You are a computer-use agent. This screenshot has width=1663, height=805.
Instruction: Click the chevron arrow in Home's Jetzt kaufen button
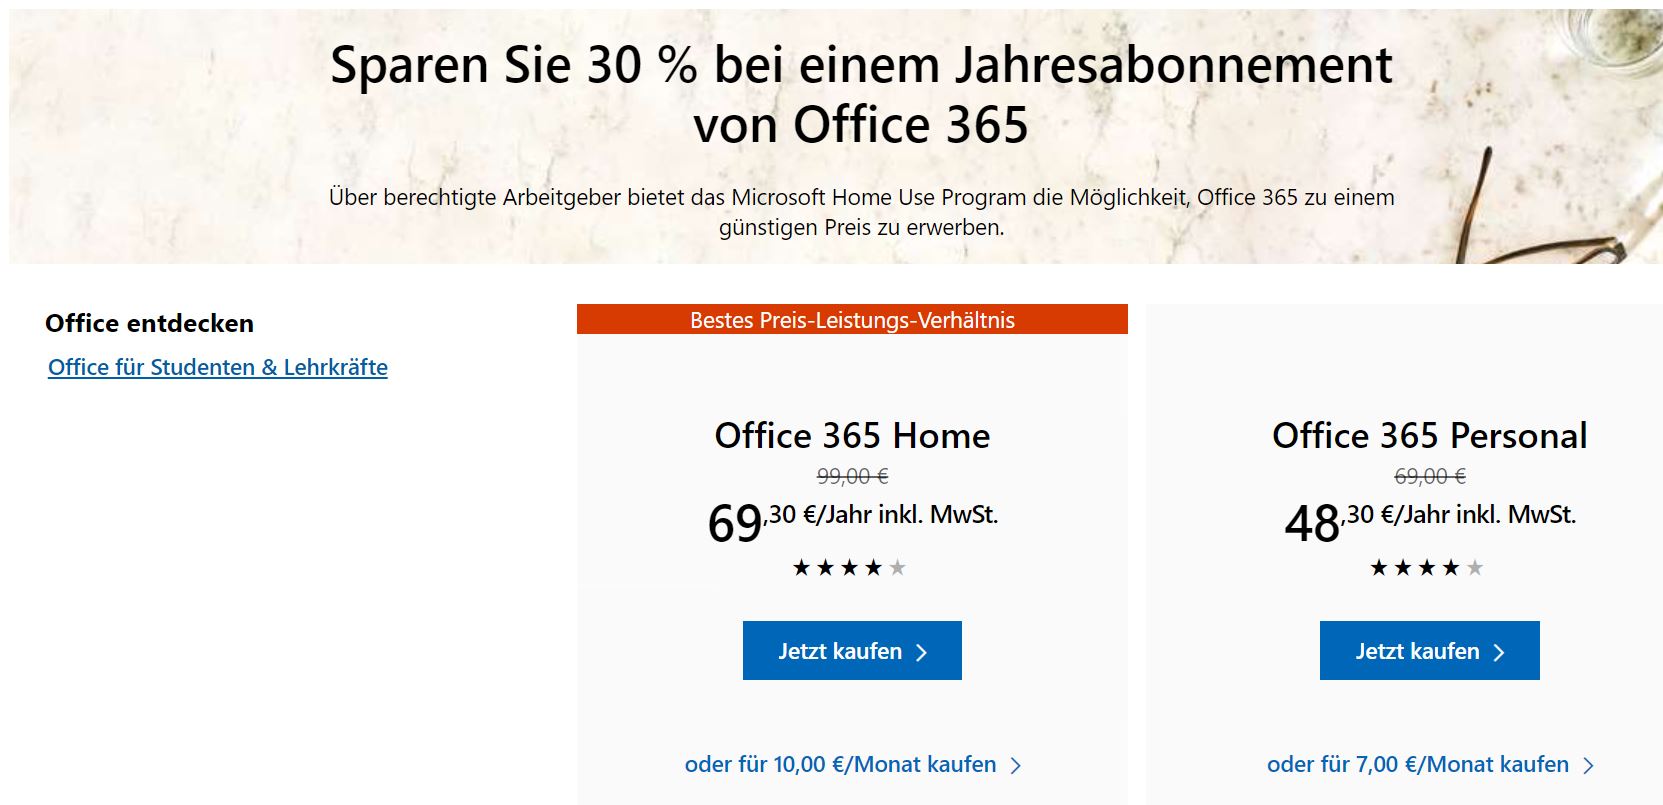point(922,652)
